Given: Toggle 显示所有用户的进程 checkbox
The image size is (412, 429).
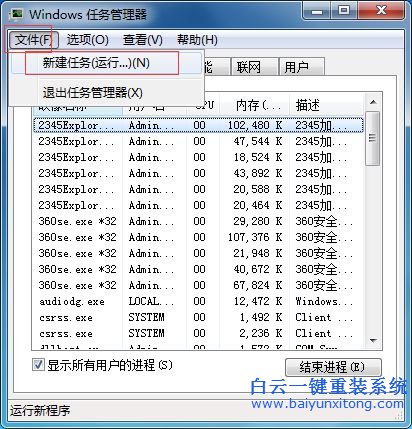Looking at the screenshot, I should (38, 365).
